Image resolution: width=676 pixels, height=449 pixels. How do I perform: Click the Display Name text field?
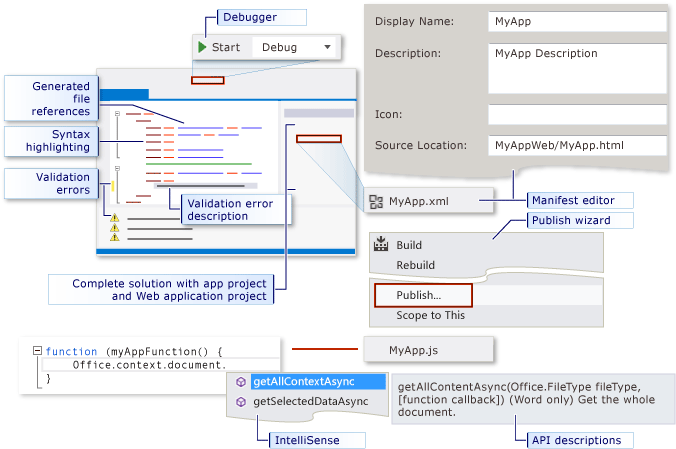point(577,21)
